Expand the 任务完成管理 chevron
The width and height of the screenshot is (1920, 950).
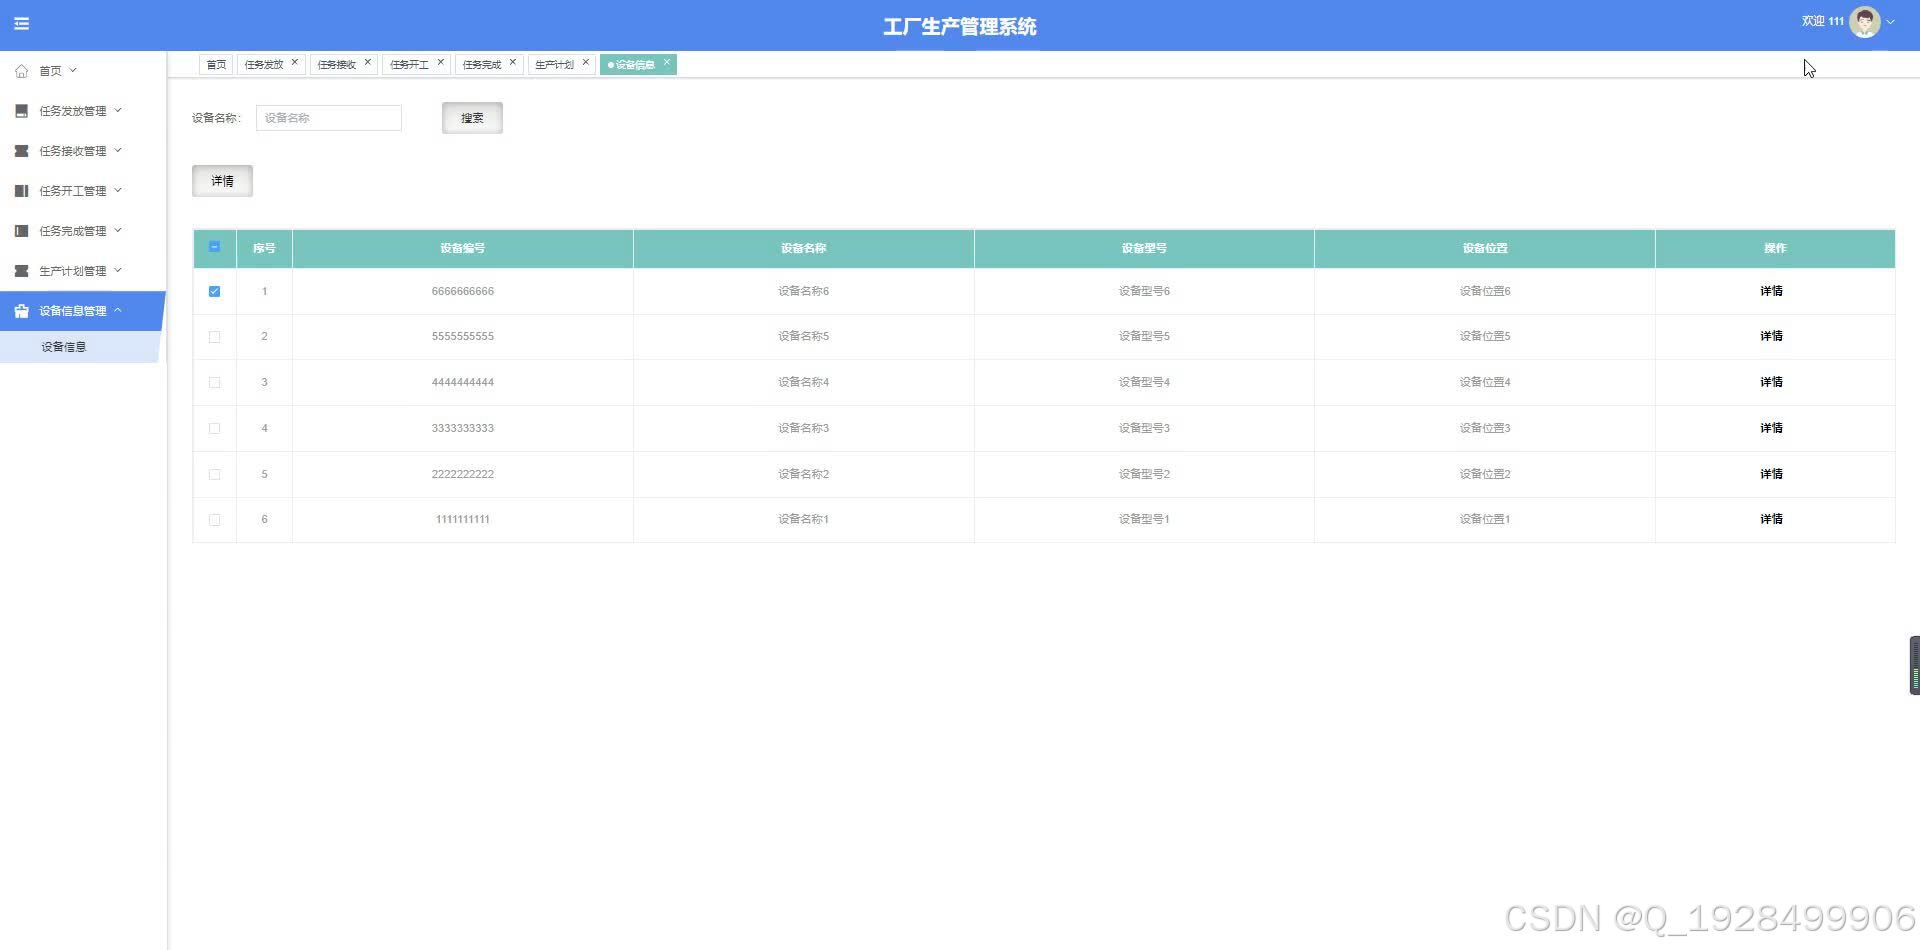click(x=118, y=230)
